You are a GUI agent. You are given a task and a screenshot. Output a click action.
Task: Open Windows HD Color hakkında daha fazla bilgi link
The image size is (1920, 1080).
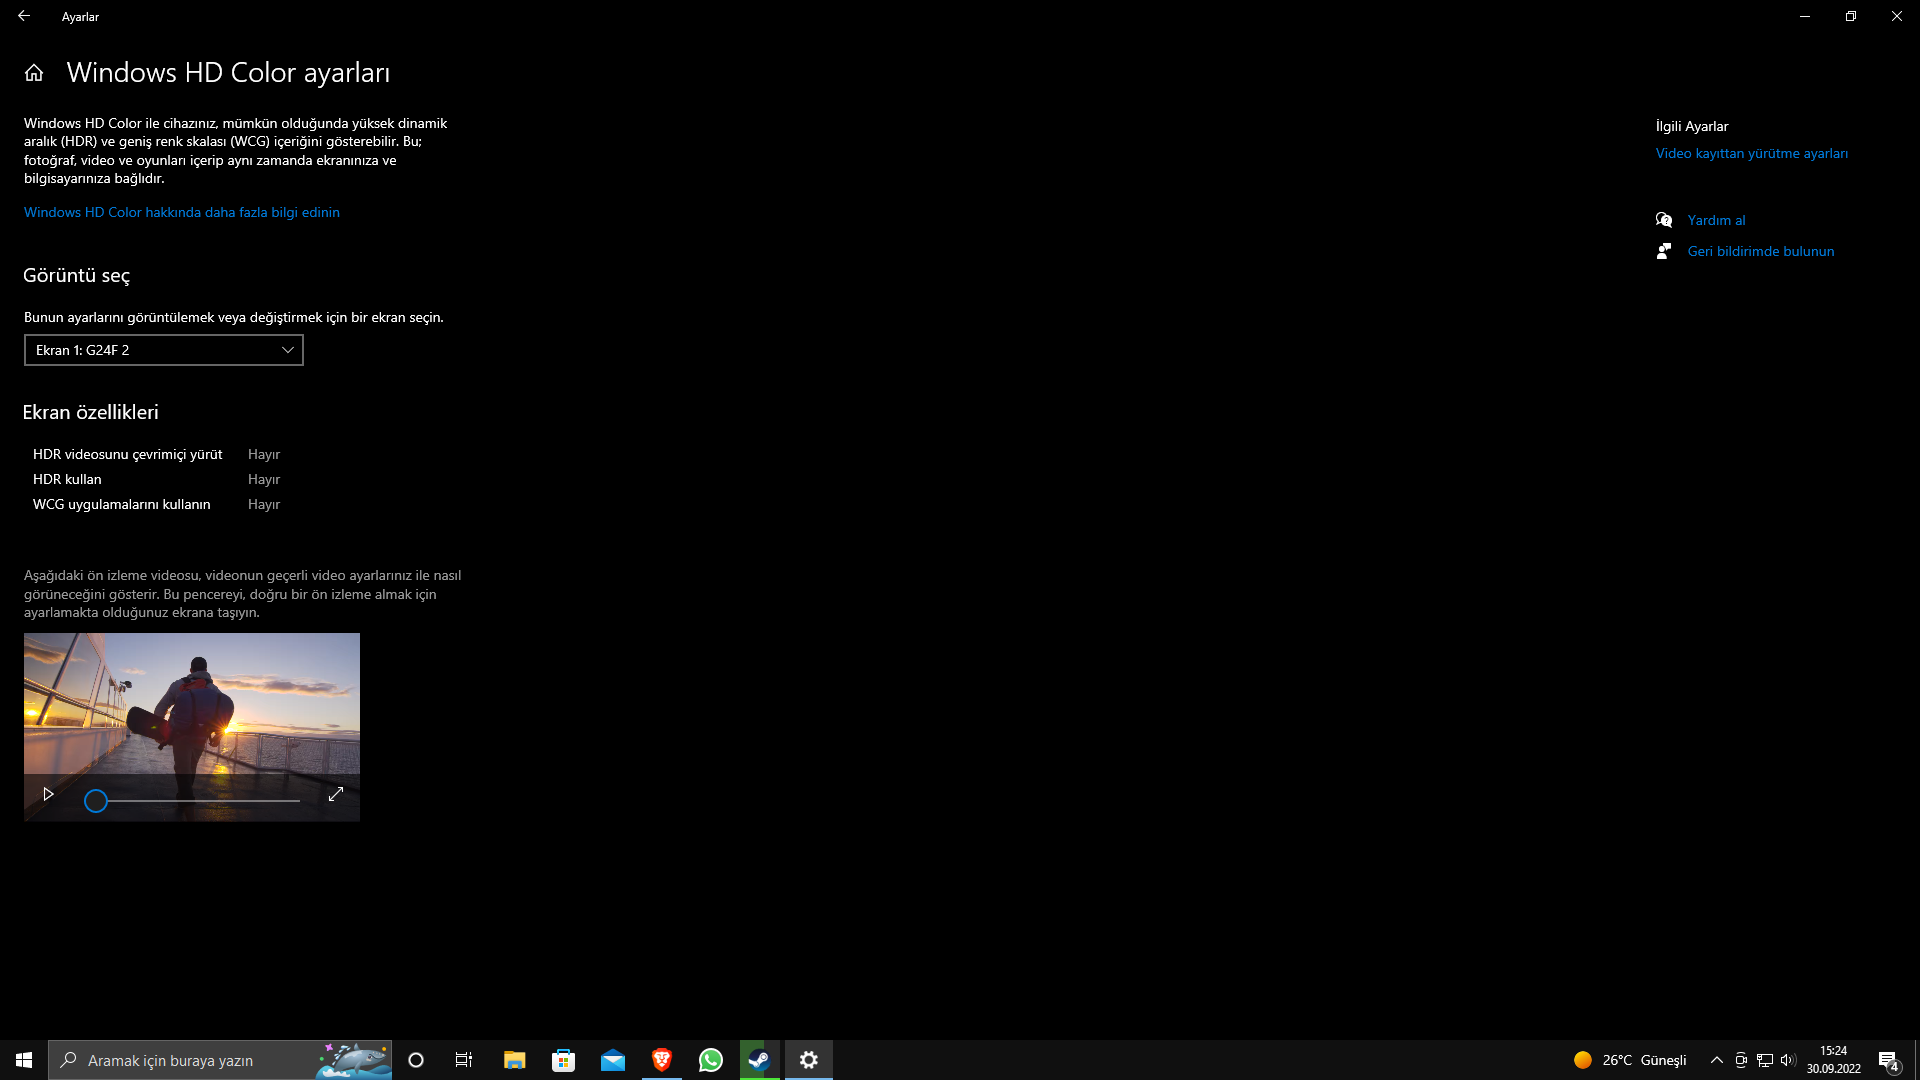[x=182, y=212]
